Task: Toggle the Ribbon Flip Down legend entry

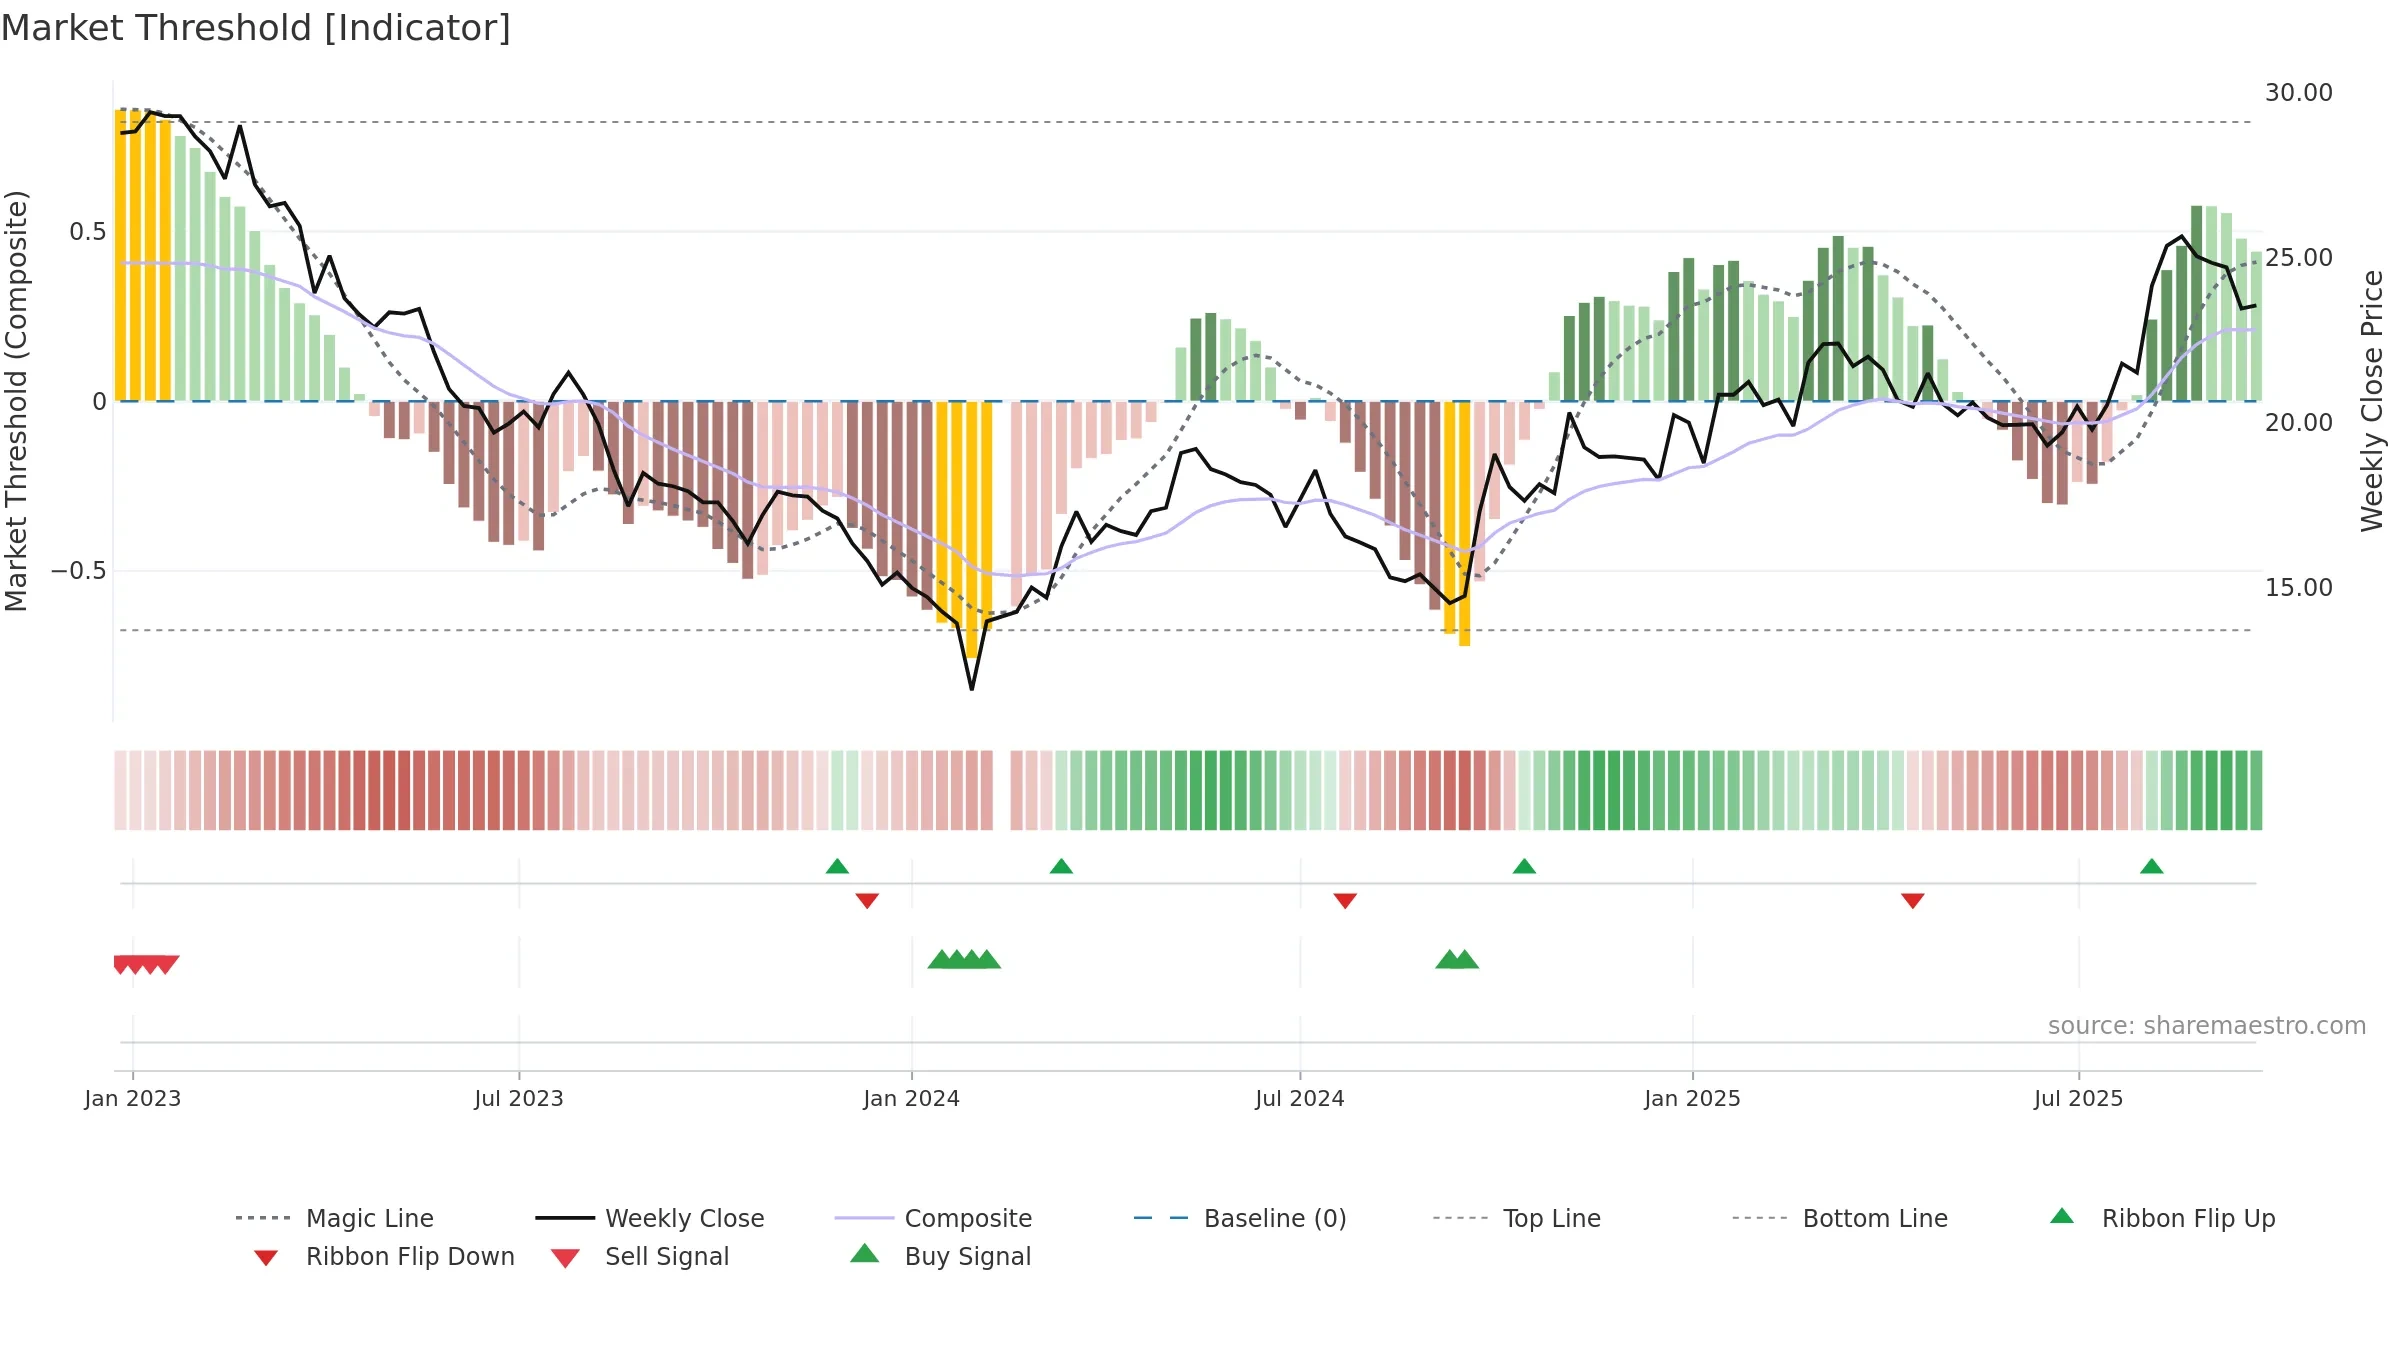Action: pos(382,1256)
